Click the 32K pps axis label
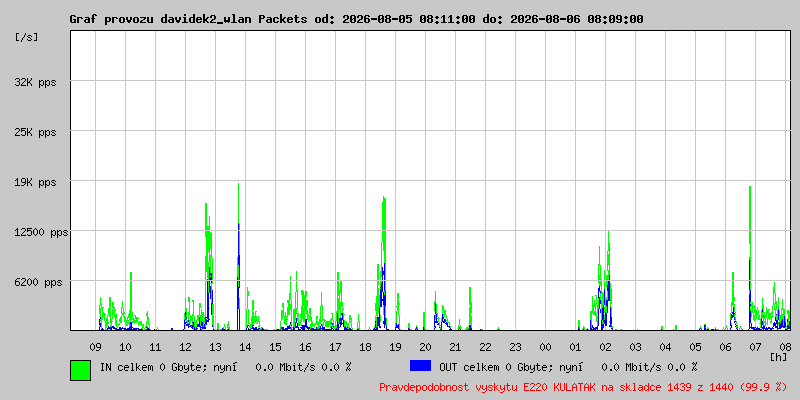This screenshot has height=400, width=800. click(36, 82)
